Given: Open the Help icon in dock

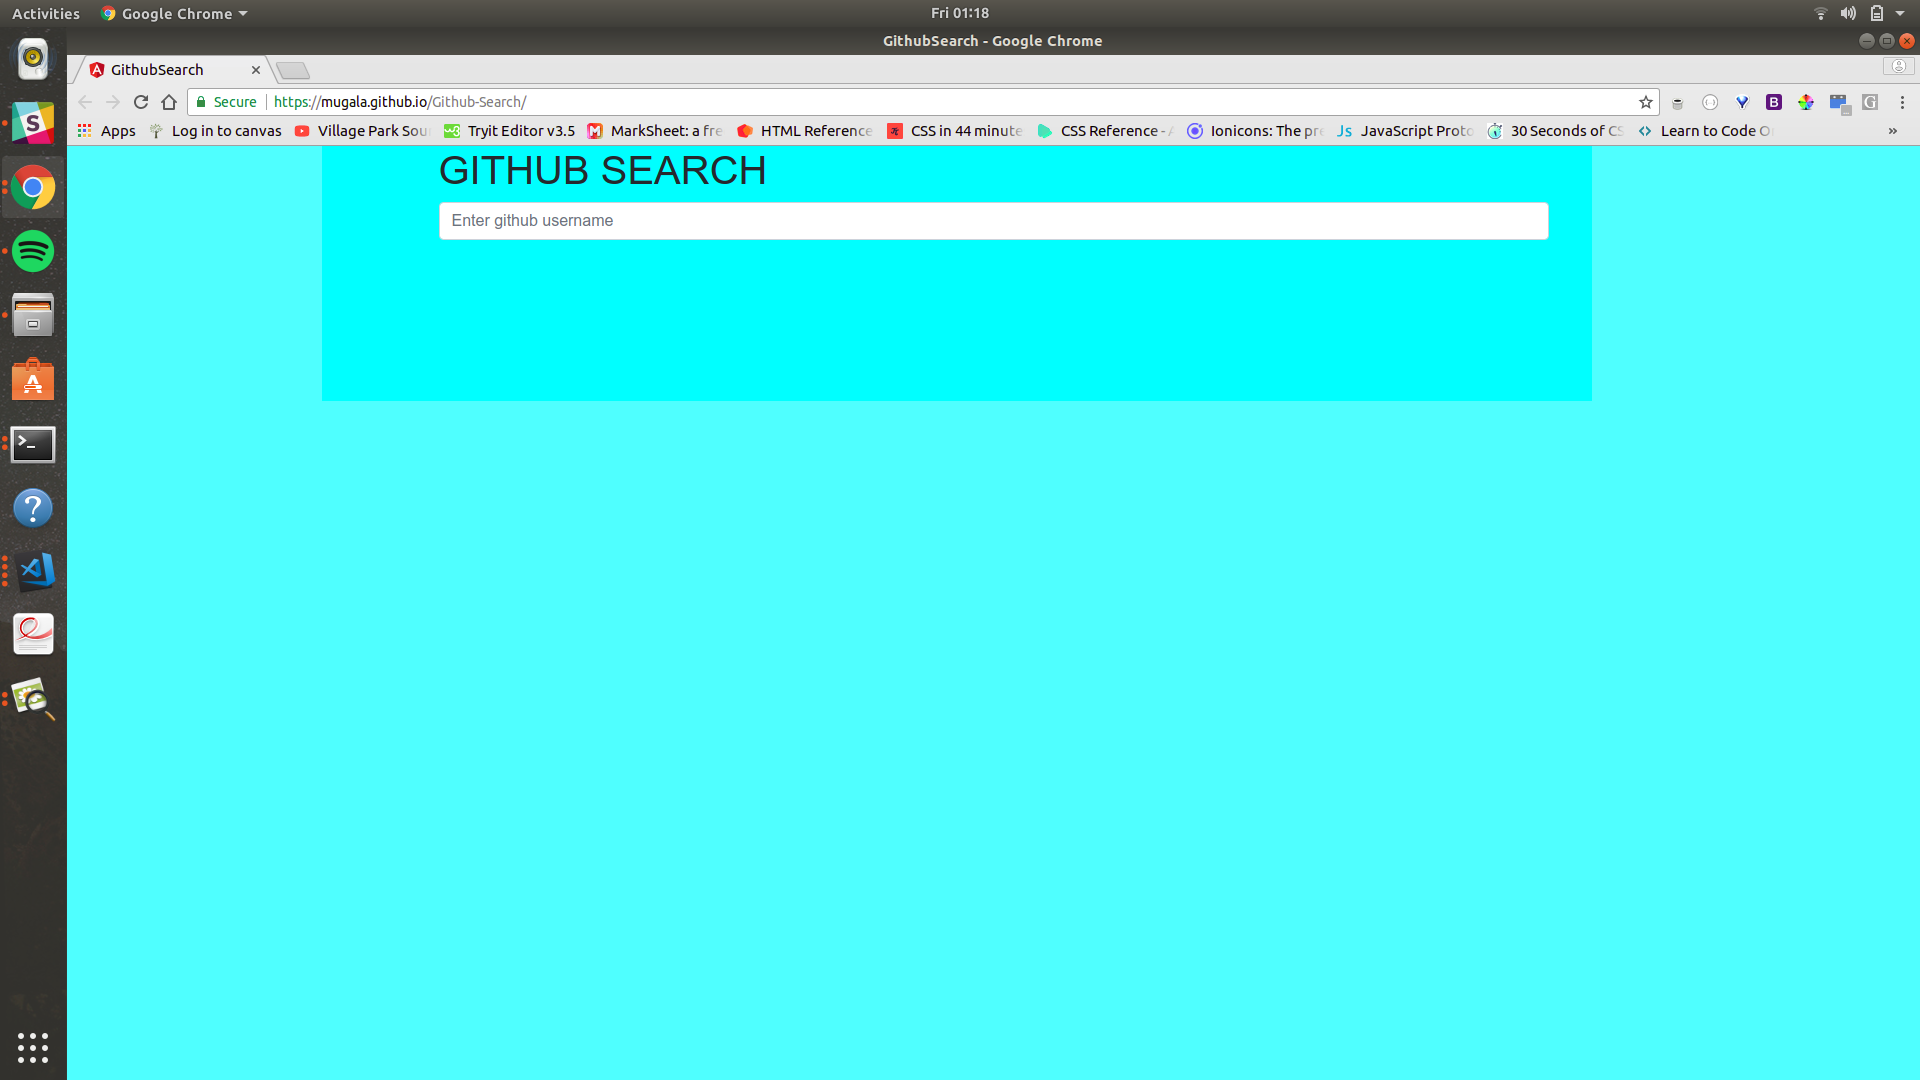Looking at the screenshot, I should [33, 508].
